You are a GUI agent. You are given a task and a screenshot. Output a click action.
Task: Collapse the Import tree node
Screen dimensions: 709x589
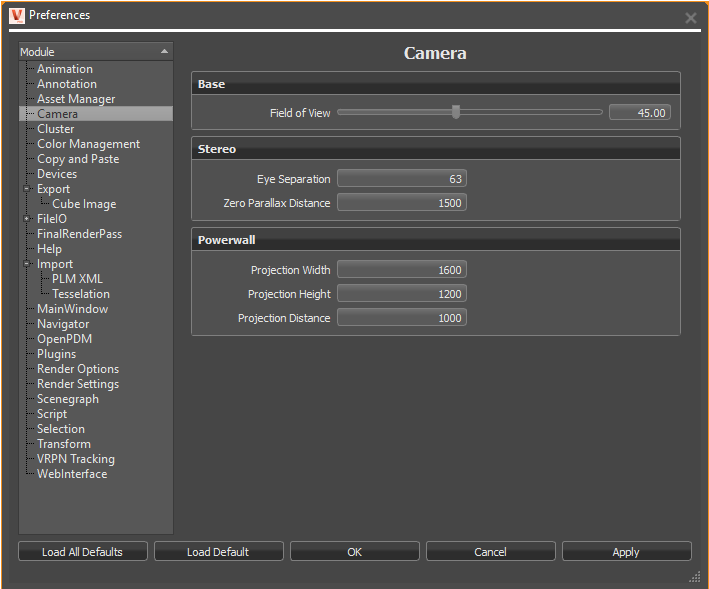(x=27, y=264)
